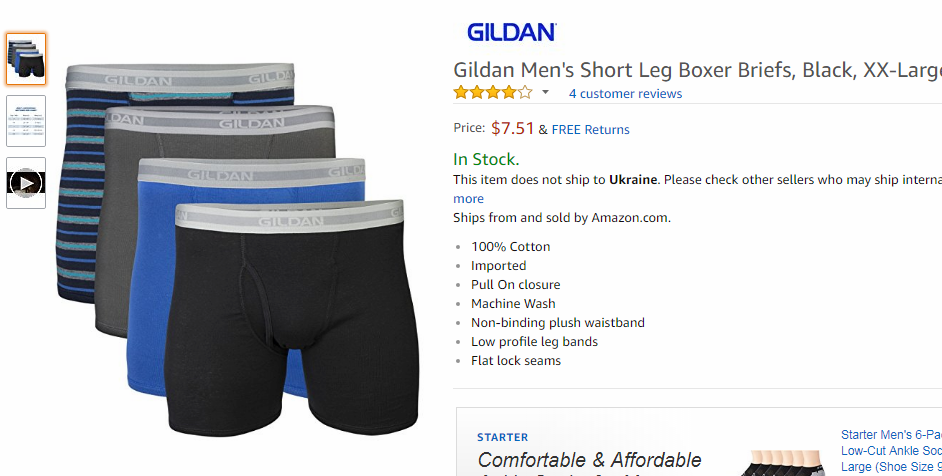Click the Gildan brand logo
The height and width of the screenshot is (476, 942).
(511, 32)
